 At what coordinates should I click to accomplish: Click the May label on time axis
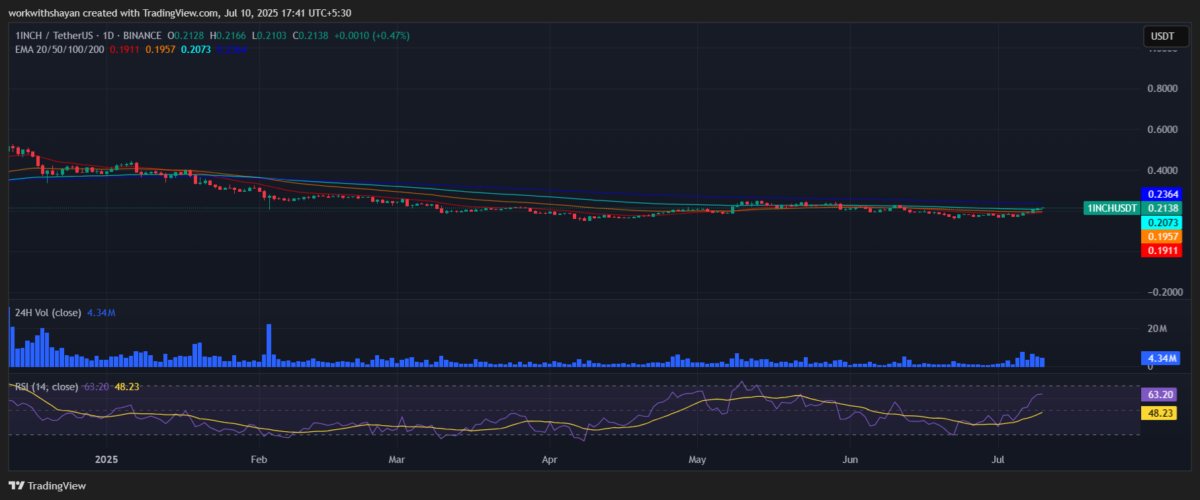tap(698, 460)
